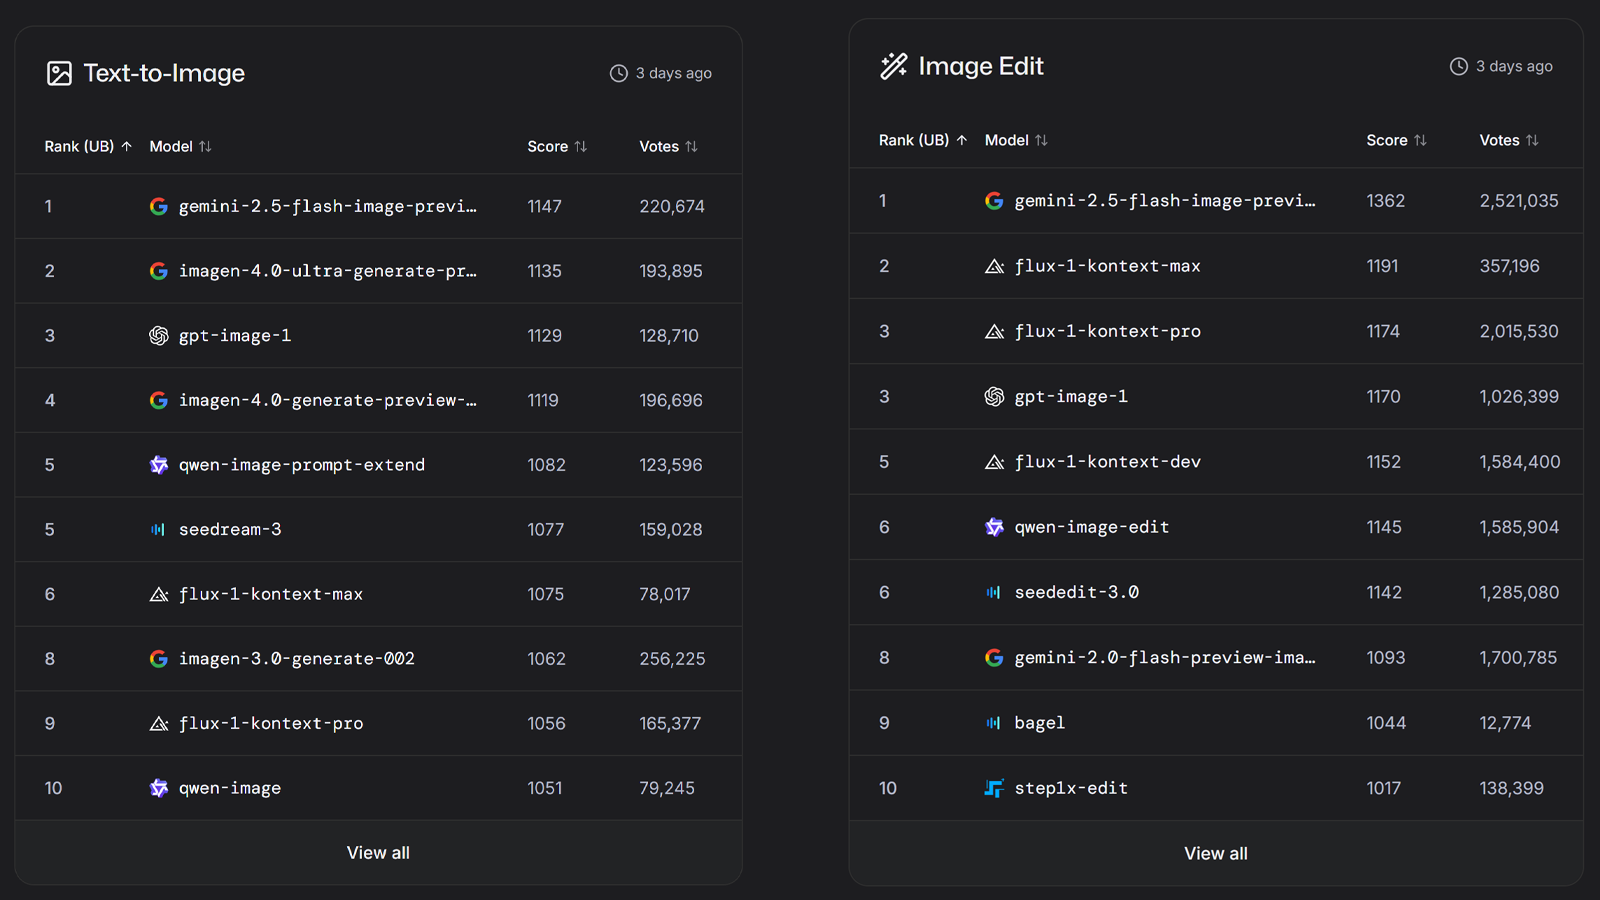Open View all under Image Edit
This screenshot has height=900, width=1600.
tap(1216, 854)
